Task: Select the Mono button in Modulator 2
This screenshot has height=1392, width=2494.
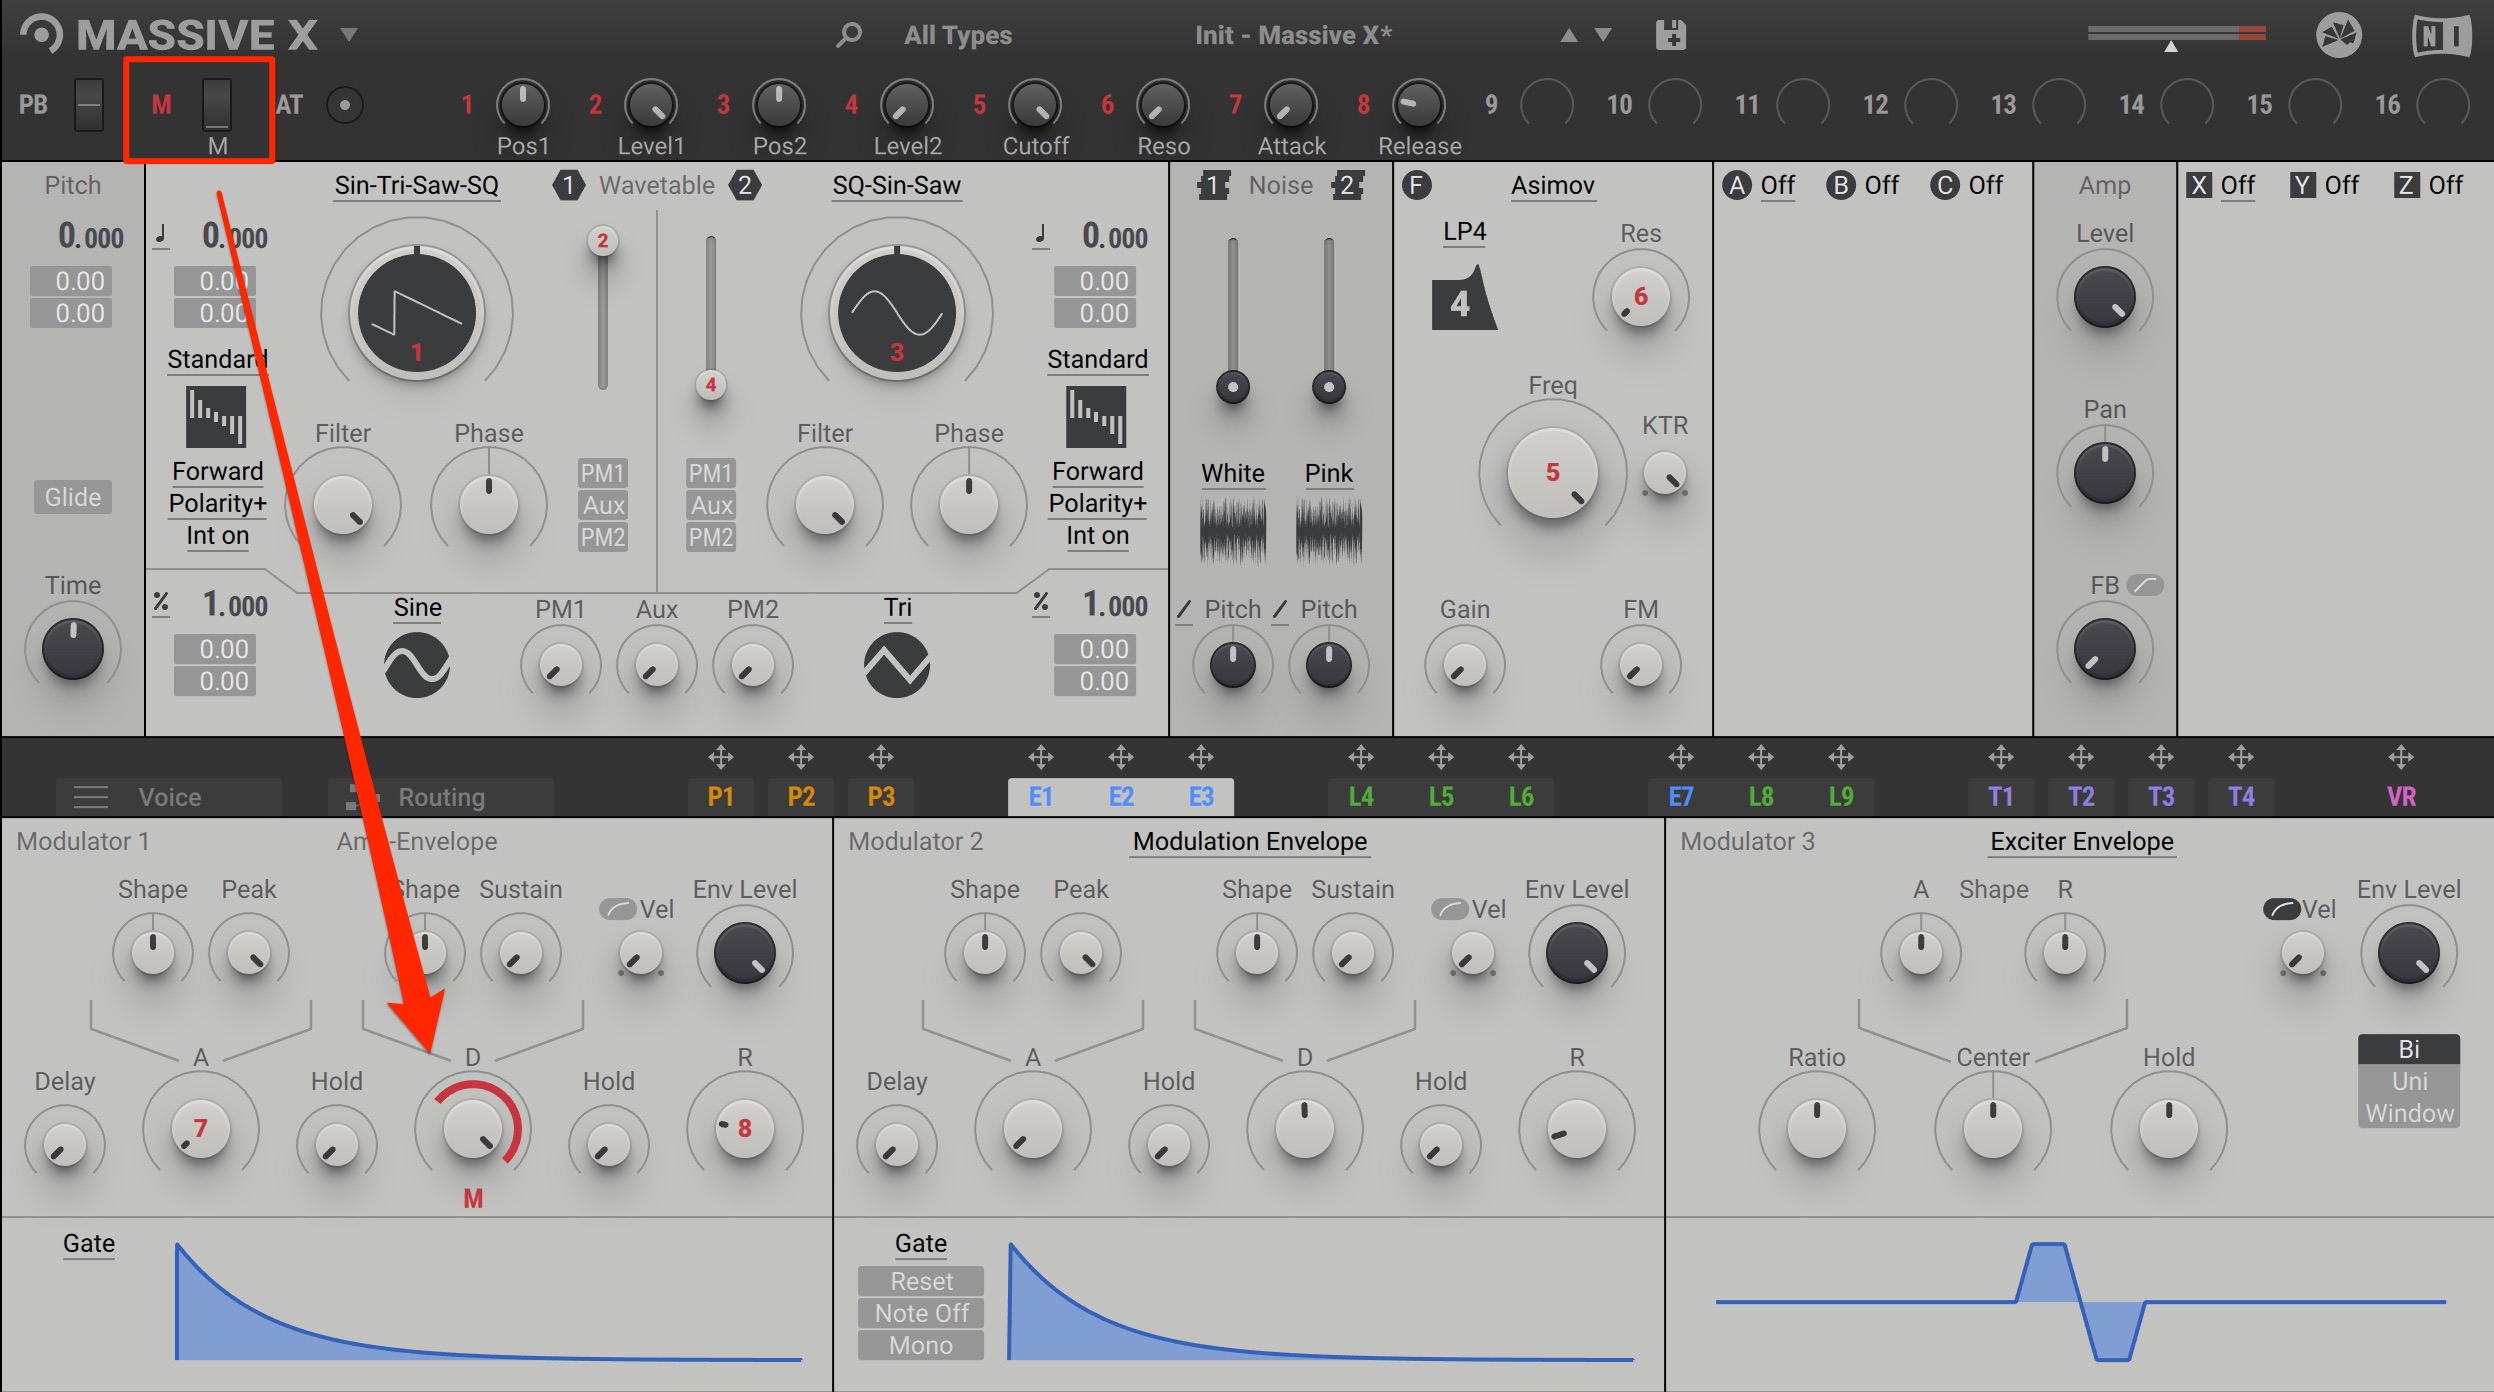Action: [x=921, y=1345]
